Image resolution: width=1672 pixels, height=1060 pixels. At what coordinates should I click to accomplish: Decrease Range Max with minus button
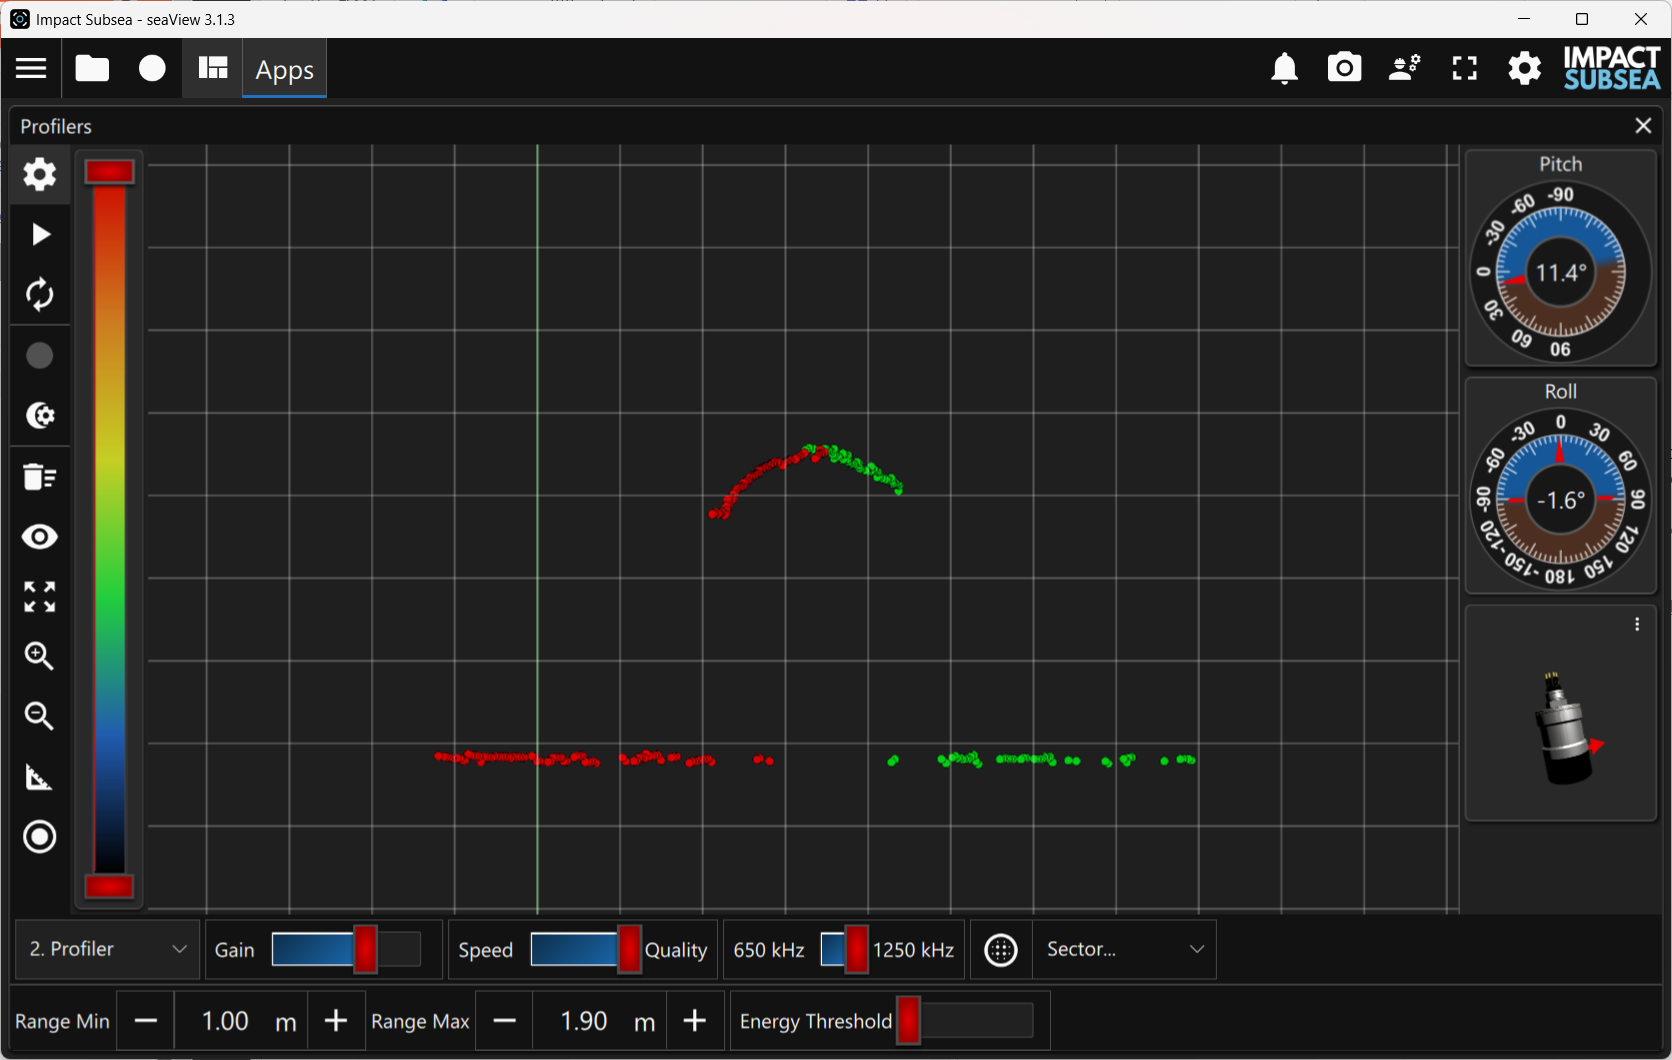pyautogui.click(x=505, y=1021)
